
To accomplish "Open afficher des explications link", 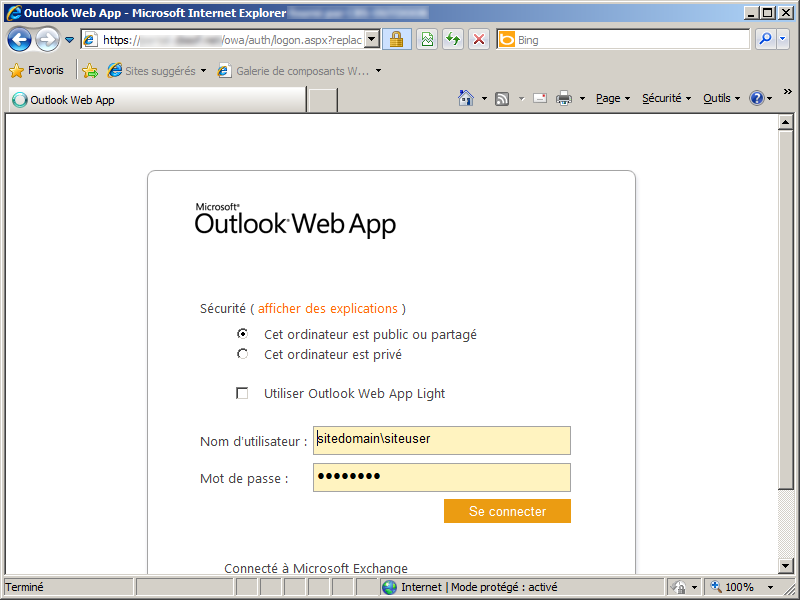I will coord(328,309).
